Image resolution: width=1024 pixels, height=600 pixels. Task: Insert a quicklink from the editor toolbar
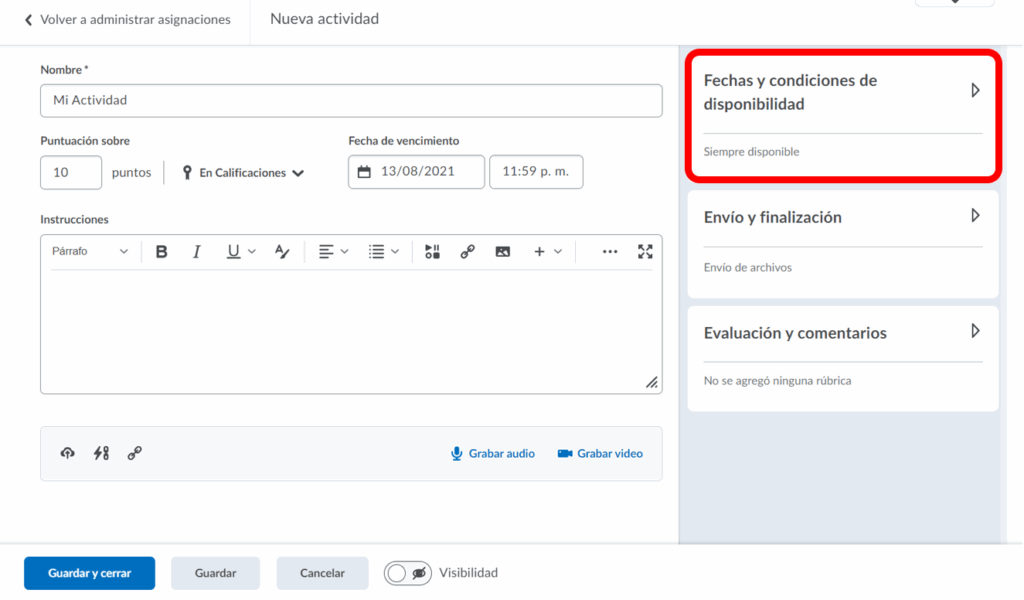click(x=467, y=252)
